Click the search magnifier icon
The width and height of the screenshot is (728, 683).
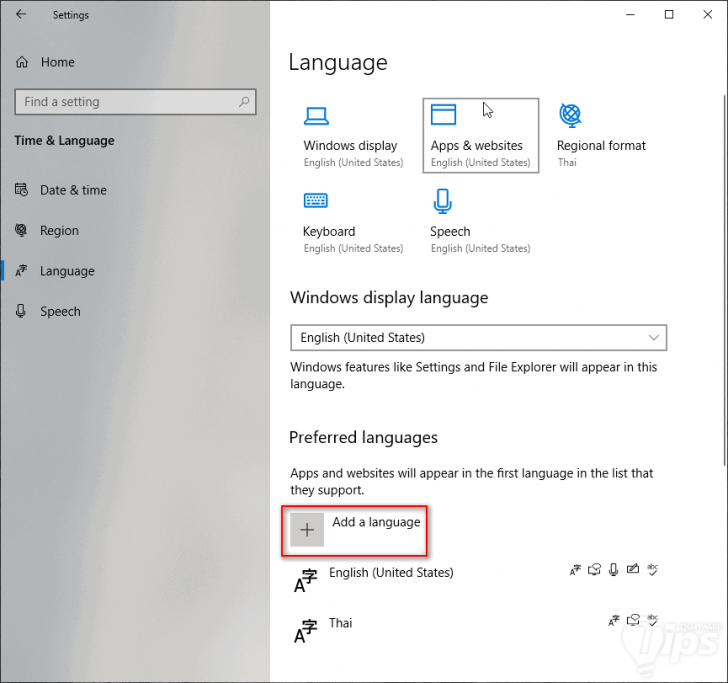(244, 102)
